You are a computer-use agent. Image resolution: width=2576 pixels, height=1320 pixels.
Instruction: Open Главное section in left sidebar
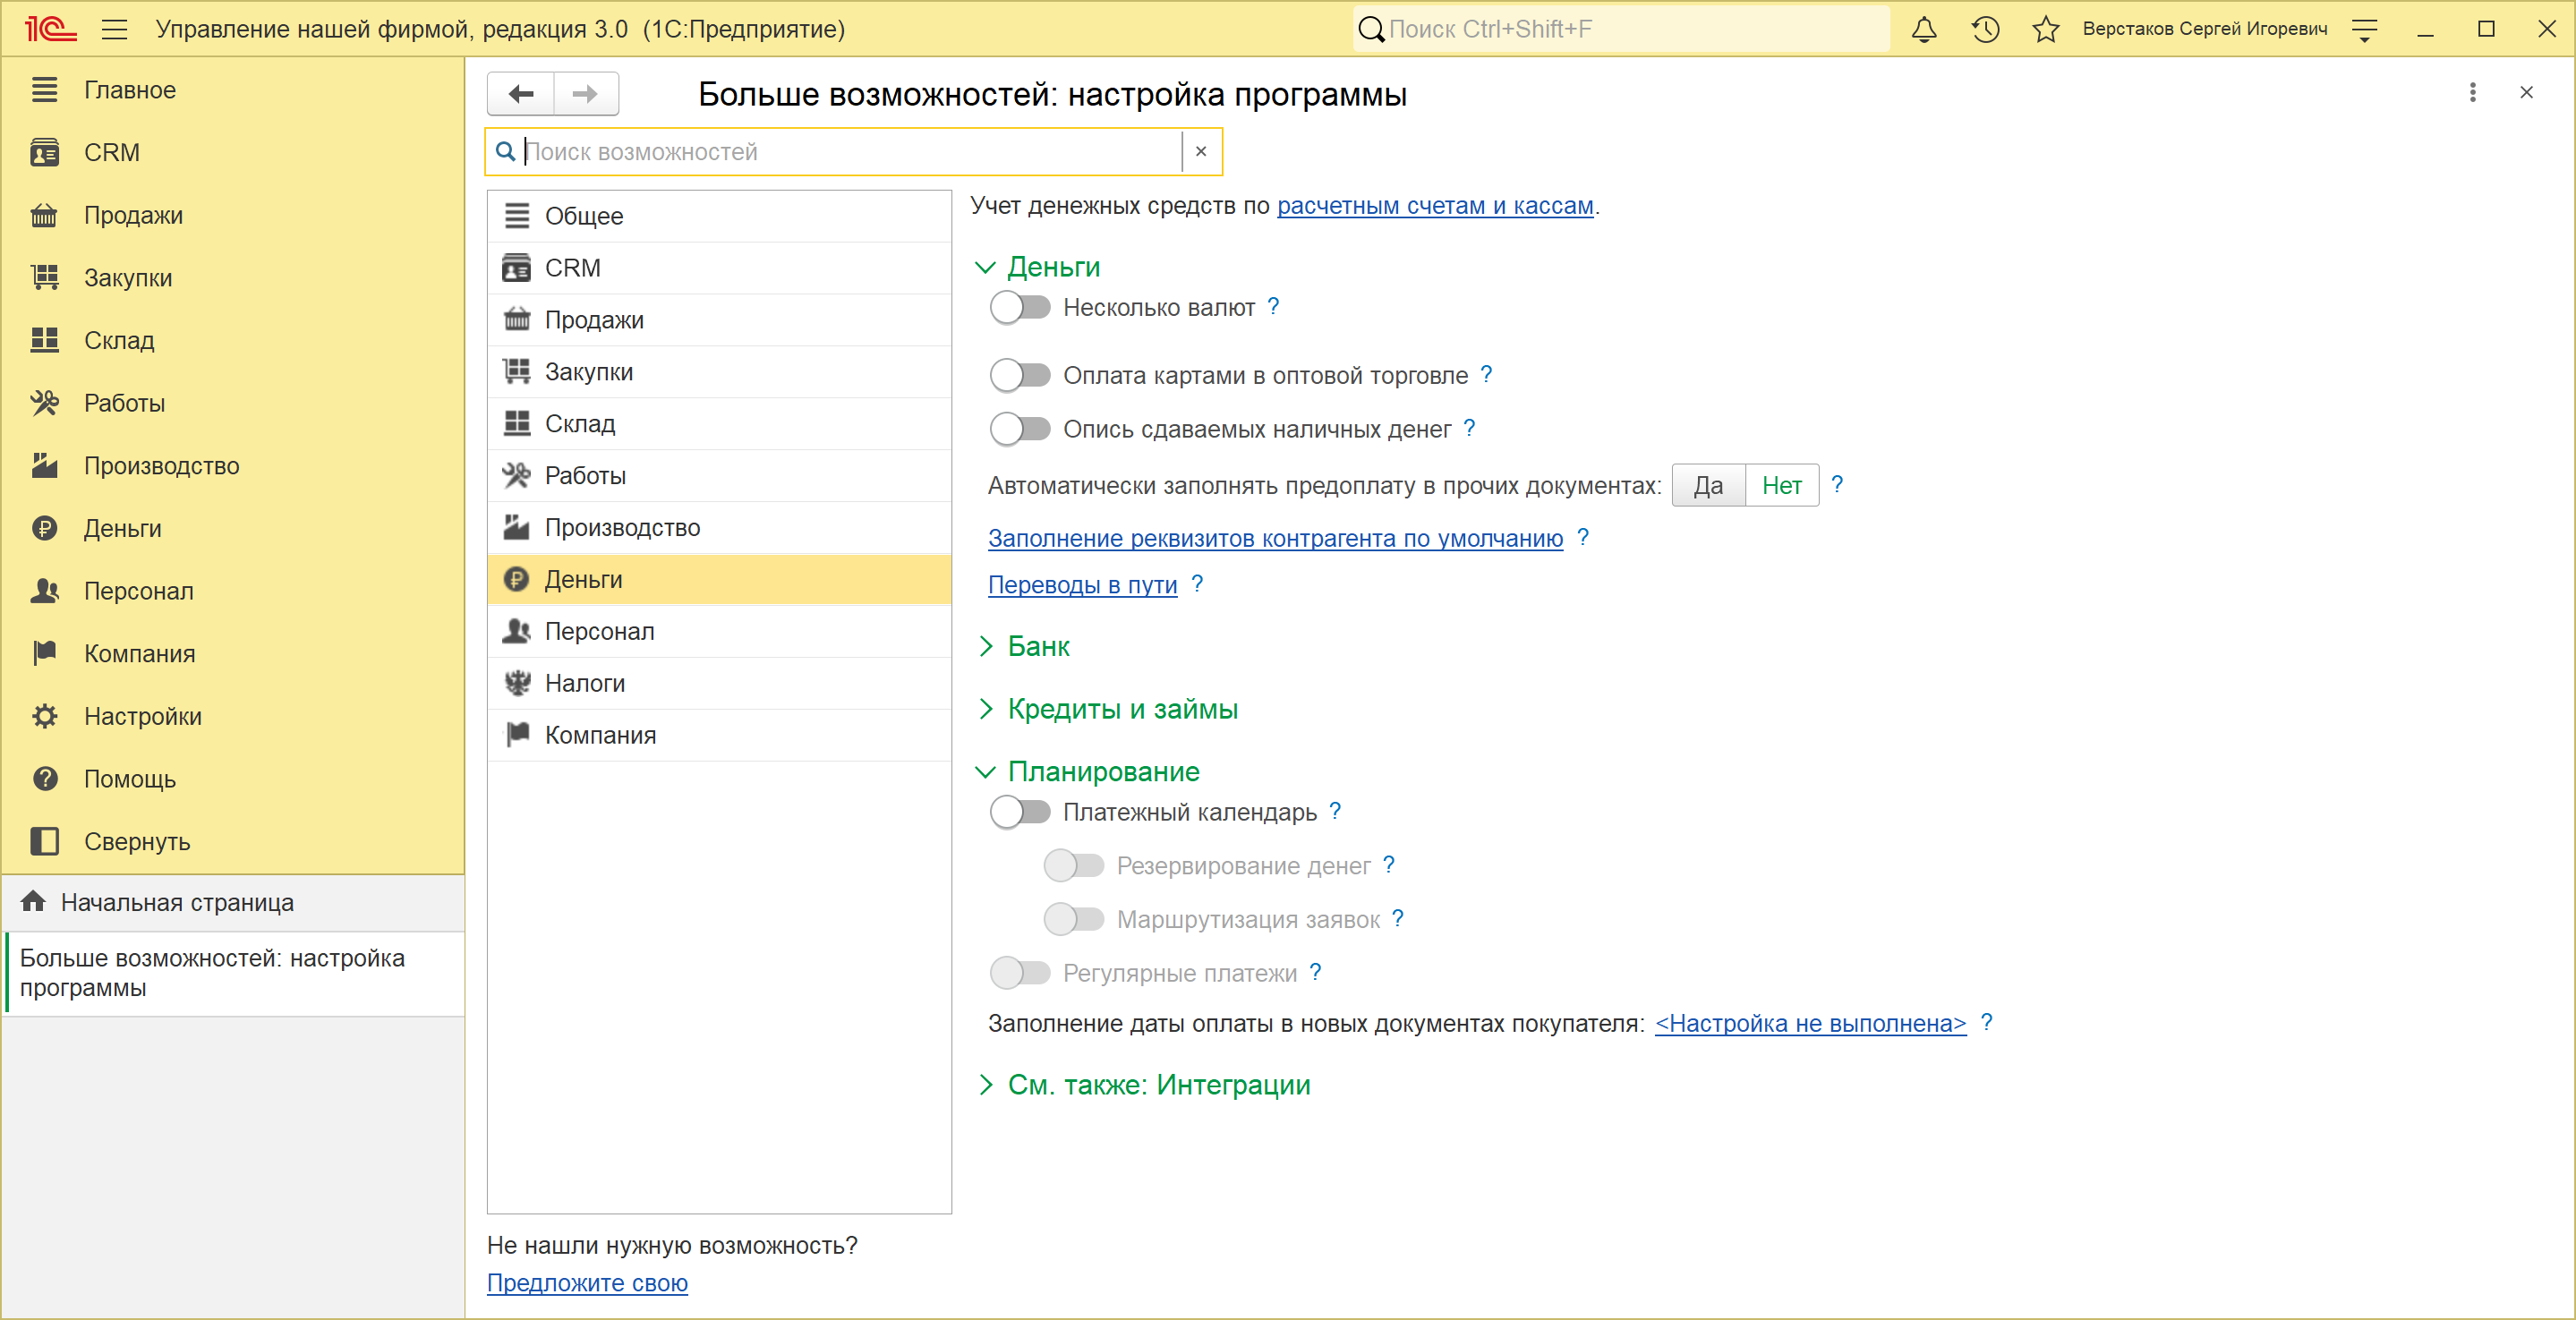234,90
